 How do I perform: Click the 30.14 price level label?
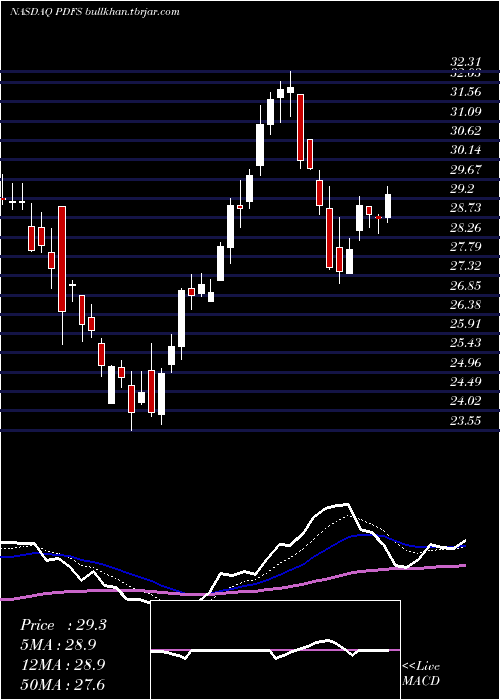(466, 150)
